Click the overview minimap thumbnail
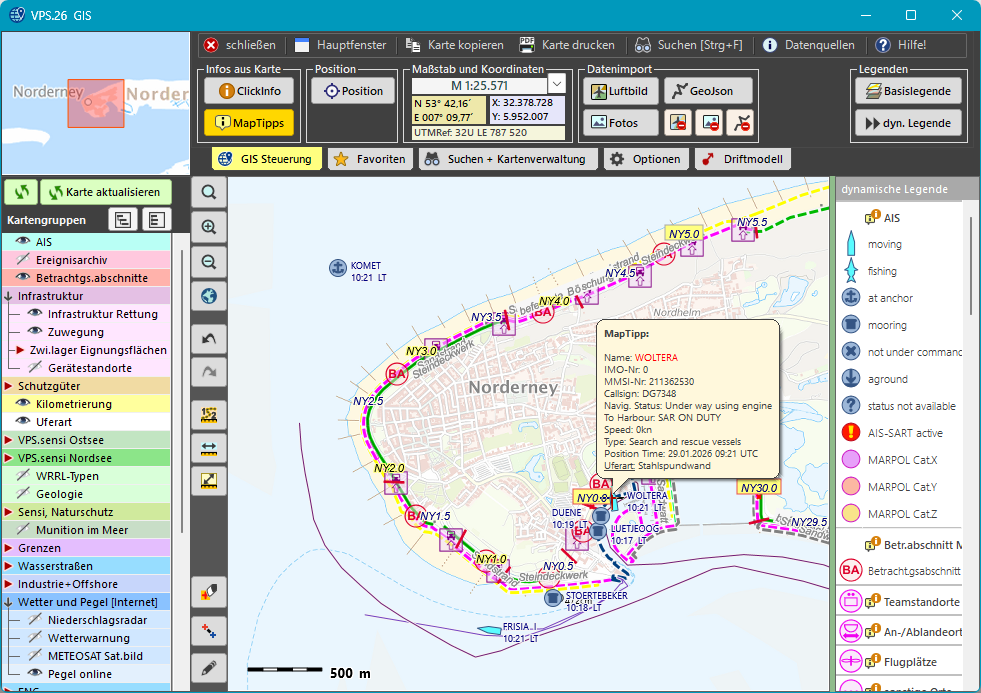Viewport: 981px width, 693px height. (95, 102)
